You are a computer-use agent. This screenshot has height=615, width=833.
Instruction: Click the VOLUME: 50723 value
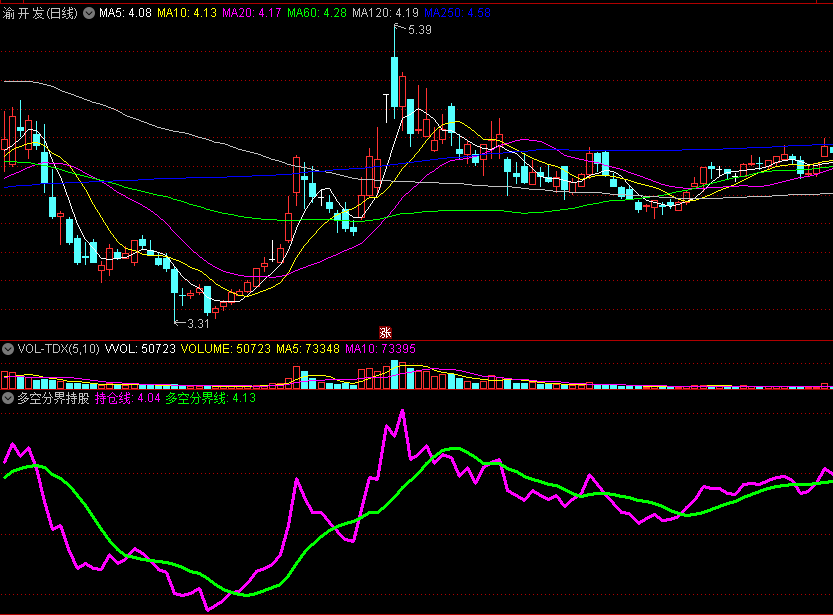tap(226, 349)
